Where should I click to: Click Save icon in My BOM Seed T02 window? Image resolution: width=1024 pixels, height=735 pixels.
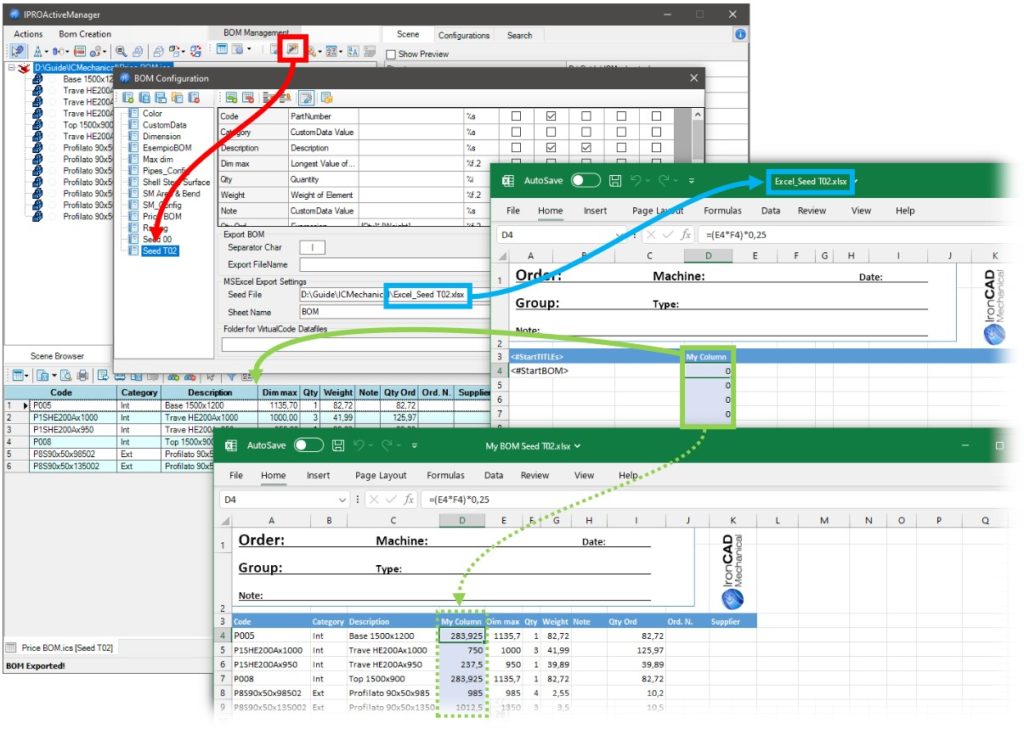pyautogui.click(x=338, y=446)
